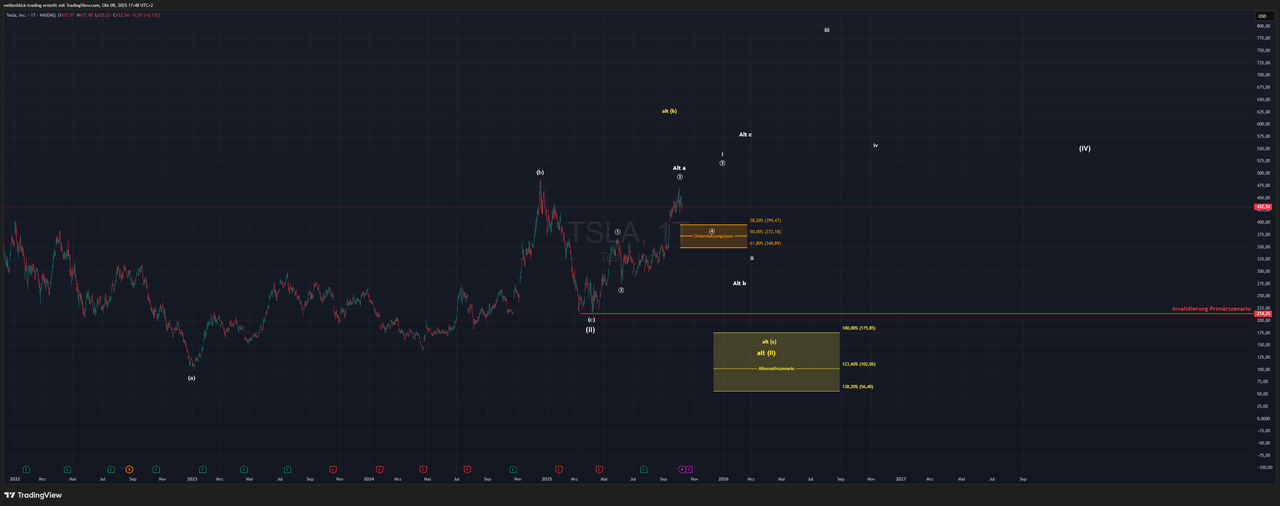This screenshot has width=1280, height=506.
Task: Click the TradingView logo
Action: (x=33, y=495)
